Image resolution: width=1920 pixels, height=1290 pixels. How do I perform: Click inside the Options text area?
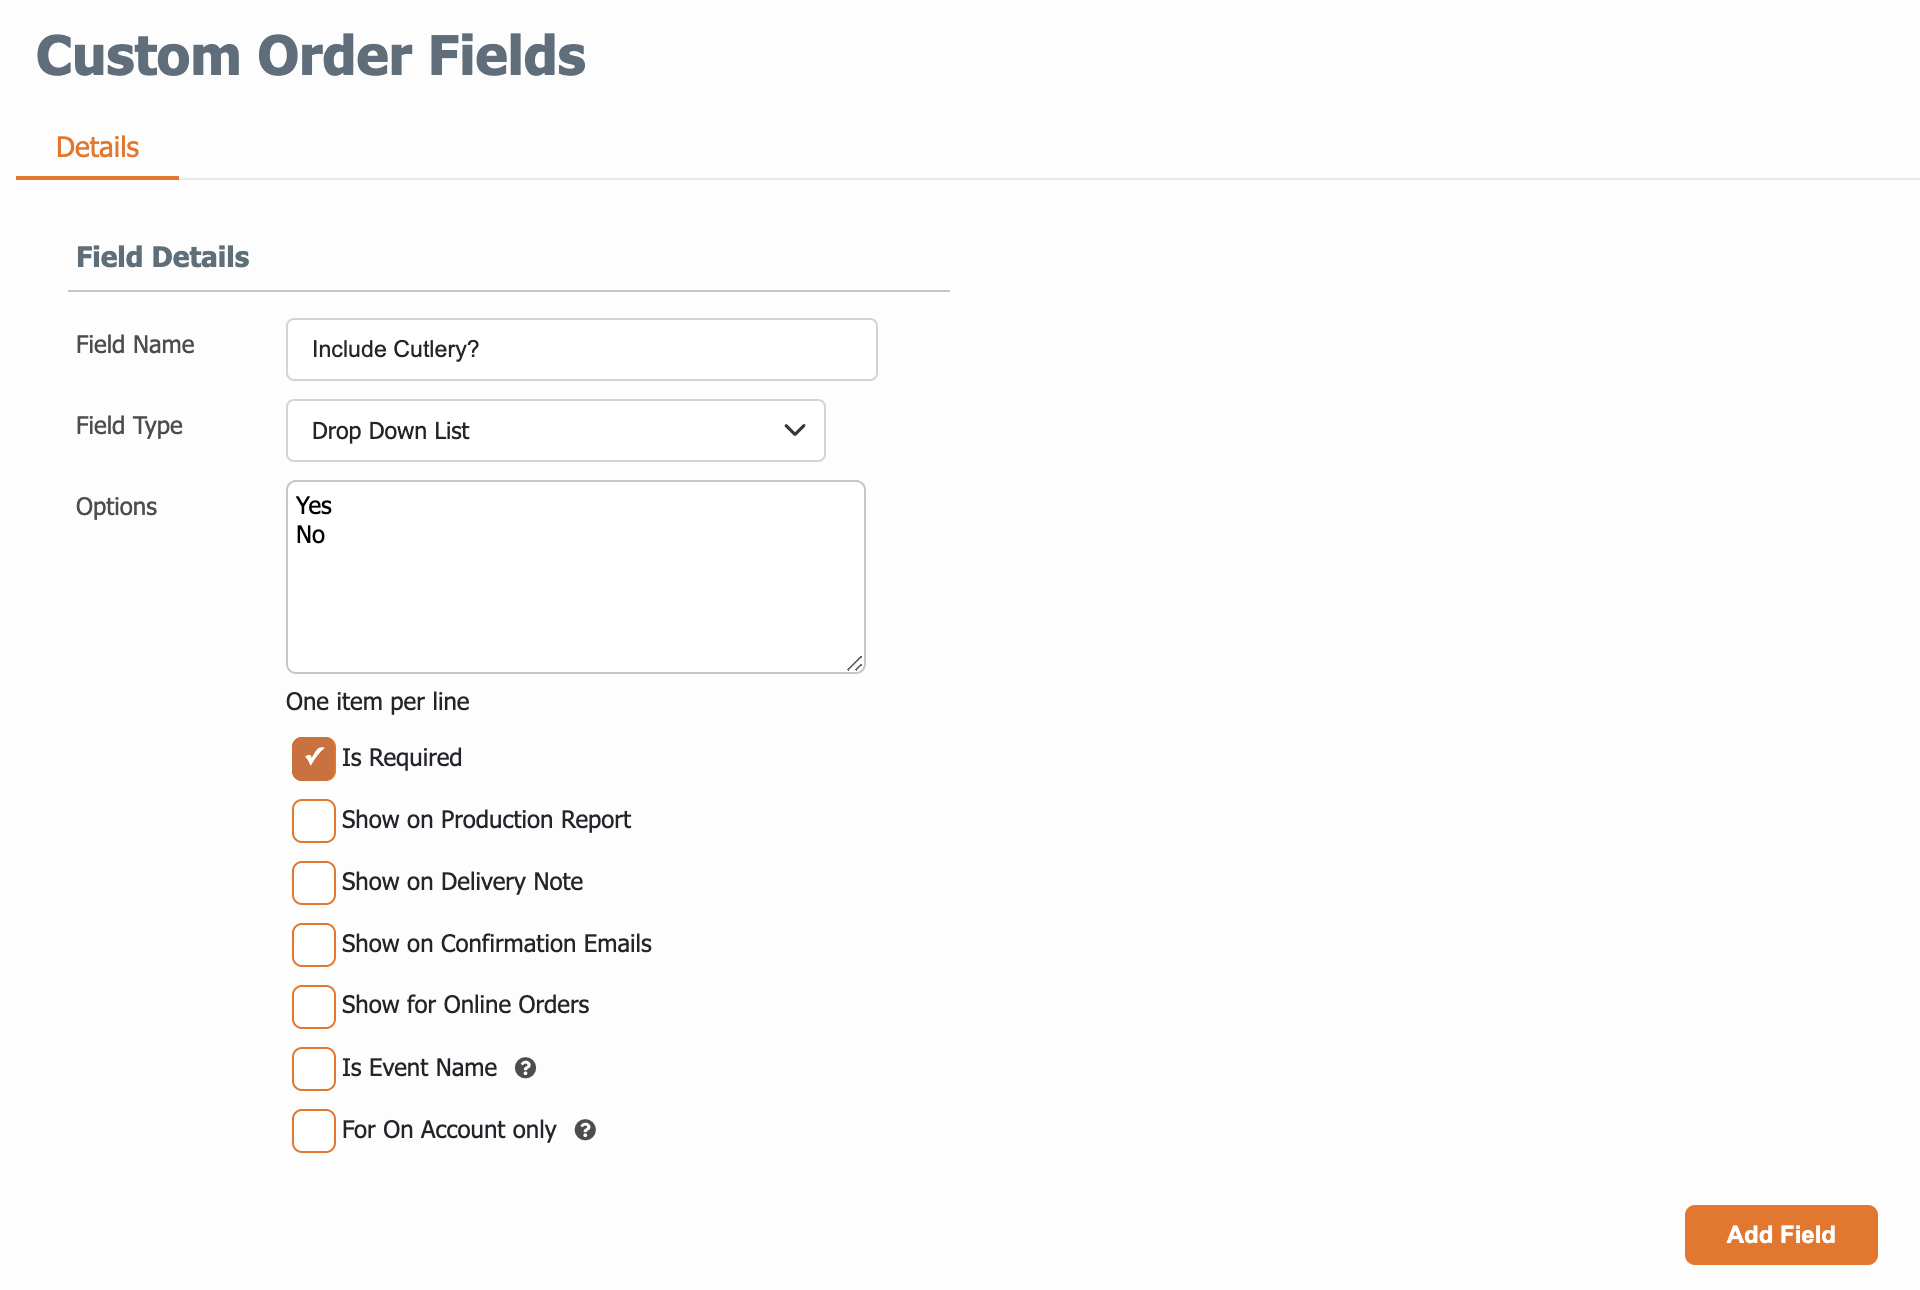576,577
